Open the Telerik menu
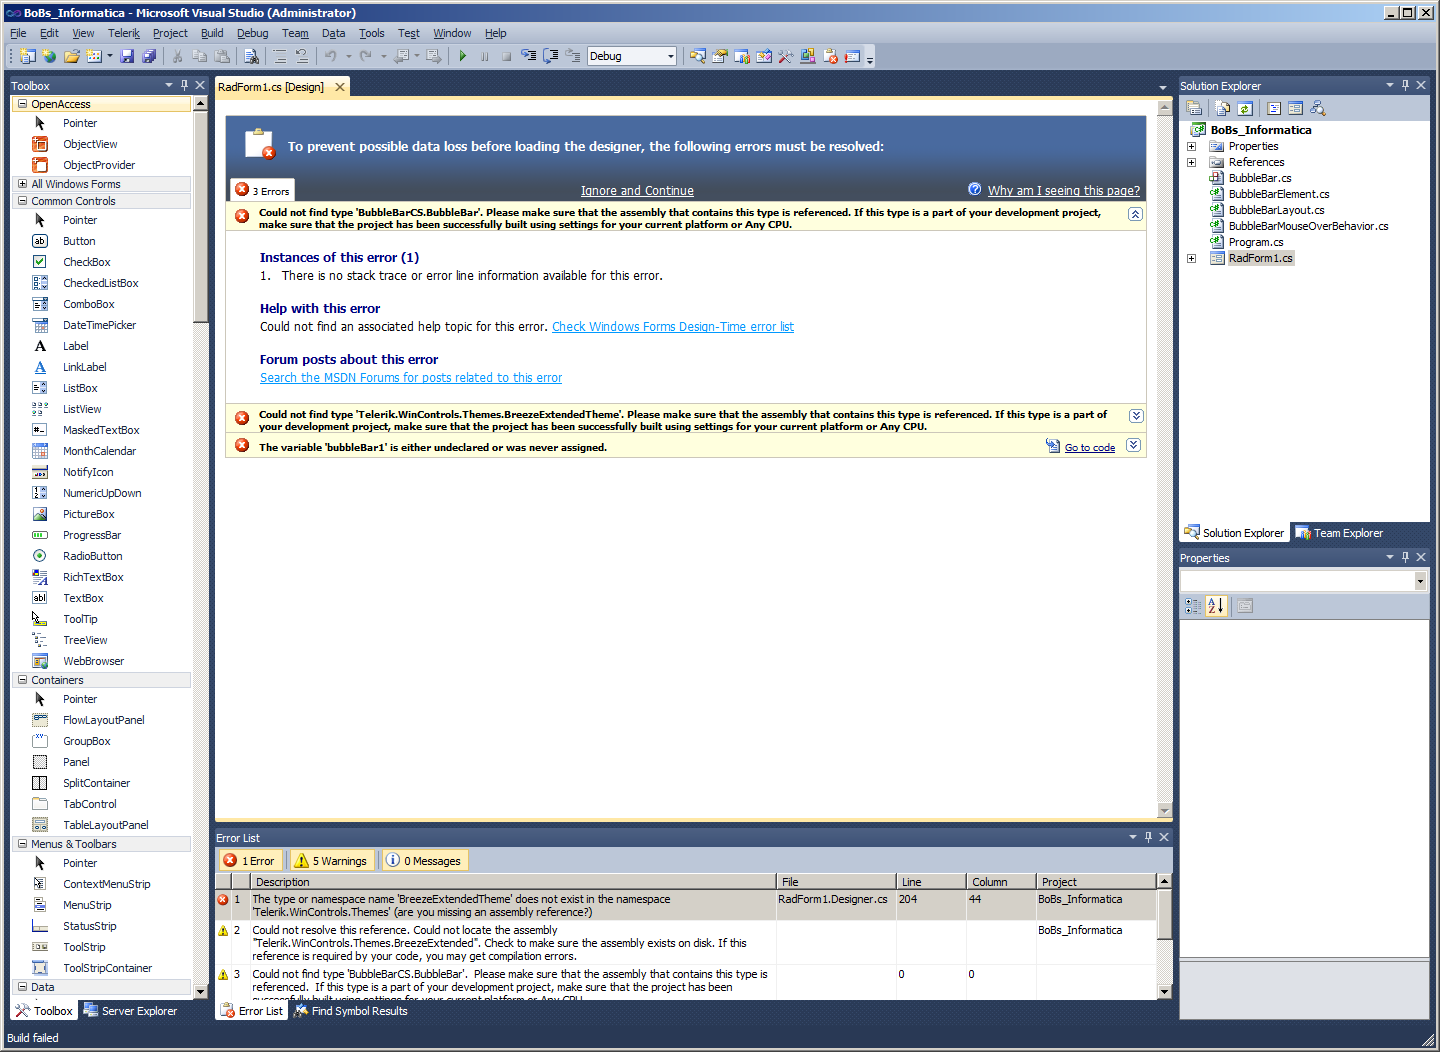This screenshot has width=1440, height=1052. click(x=124, y=33)
